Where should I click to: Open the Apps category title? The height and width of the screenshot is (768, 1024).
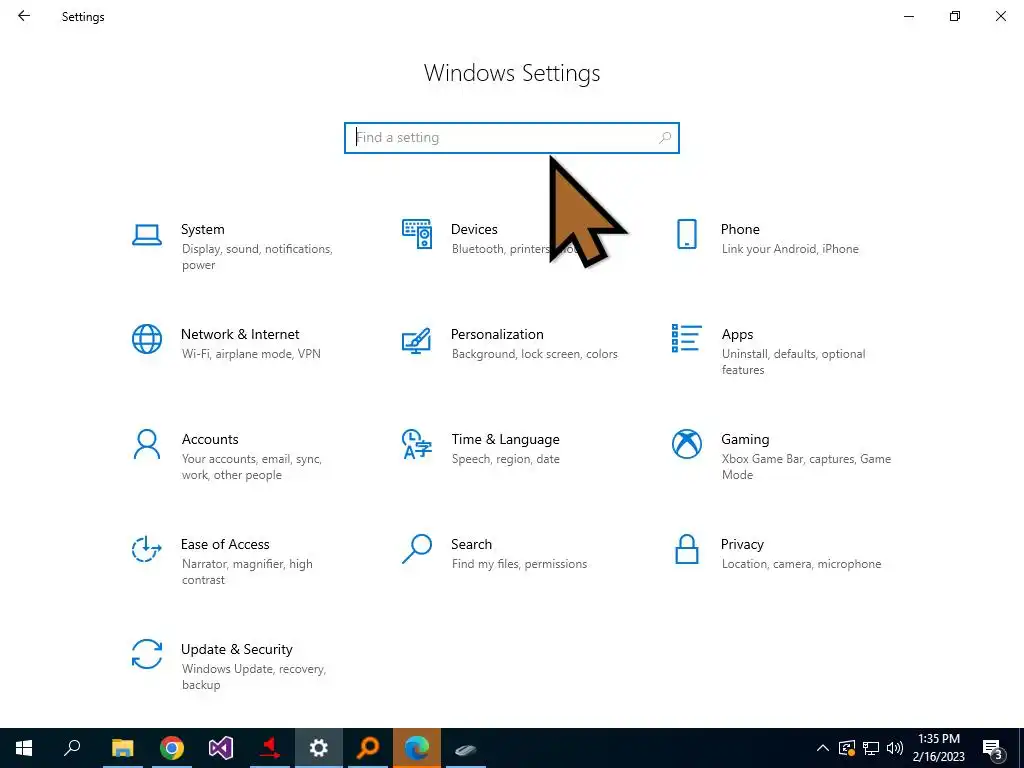pos(737,335)
